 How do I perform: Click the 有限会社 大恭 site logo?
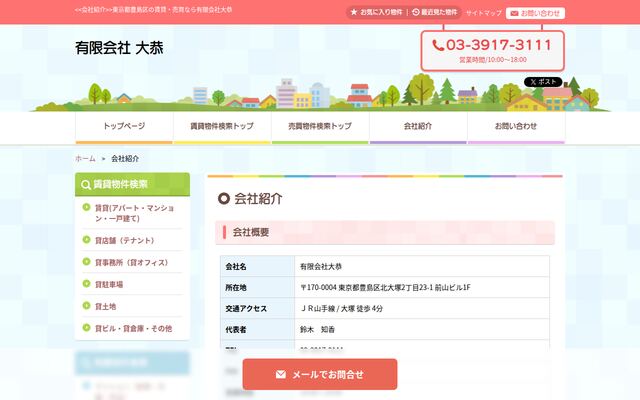119,48
